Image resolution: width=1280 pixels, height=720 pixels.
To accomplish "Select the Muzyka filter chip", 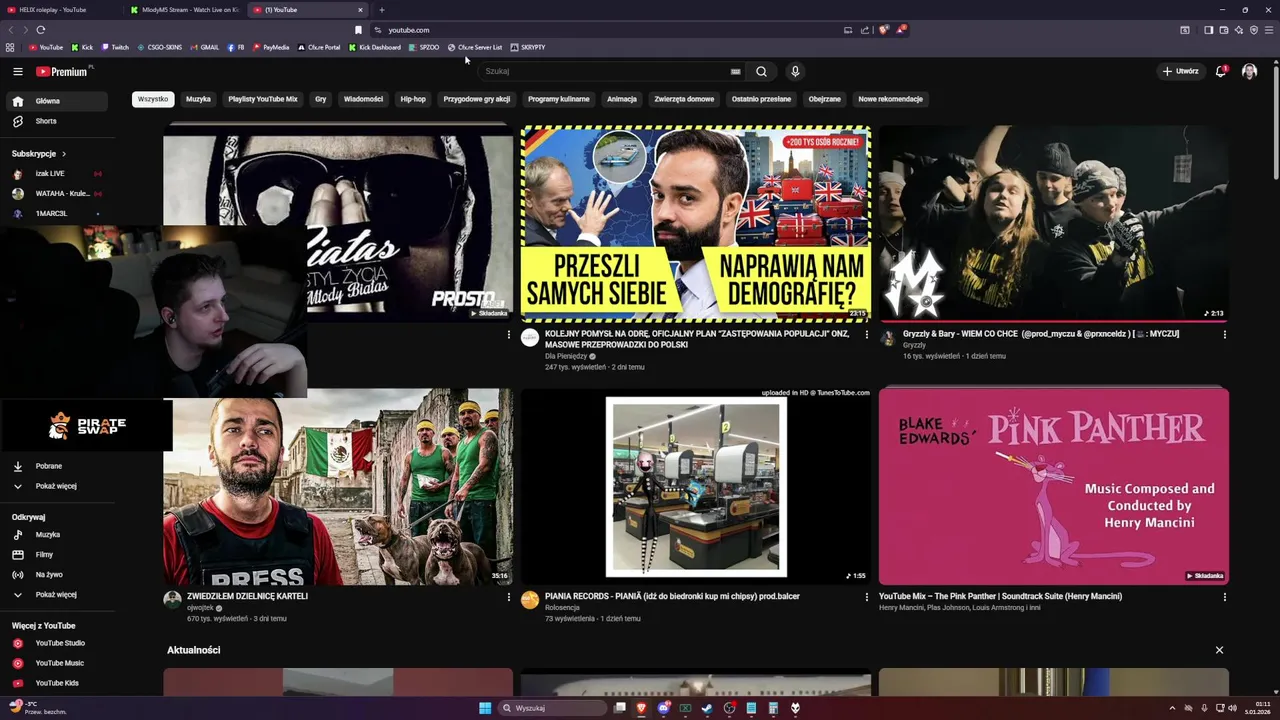I will coord(198,99).
